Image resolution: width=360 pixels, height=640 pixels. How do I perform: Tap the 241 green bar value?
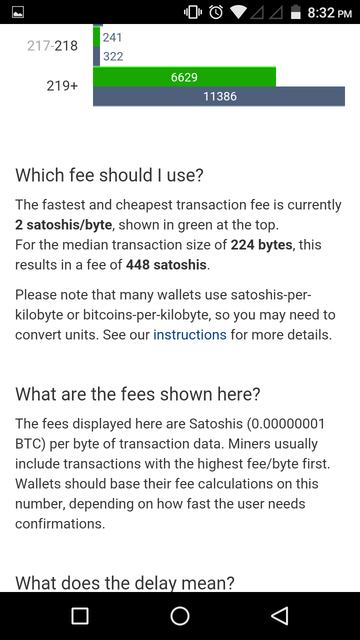(x=112, y=38)
